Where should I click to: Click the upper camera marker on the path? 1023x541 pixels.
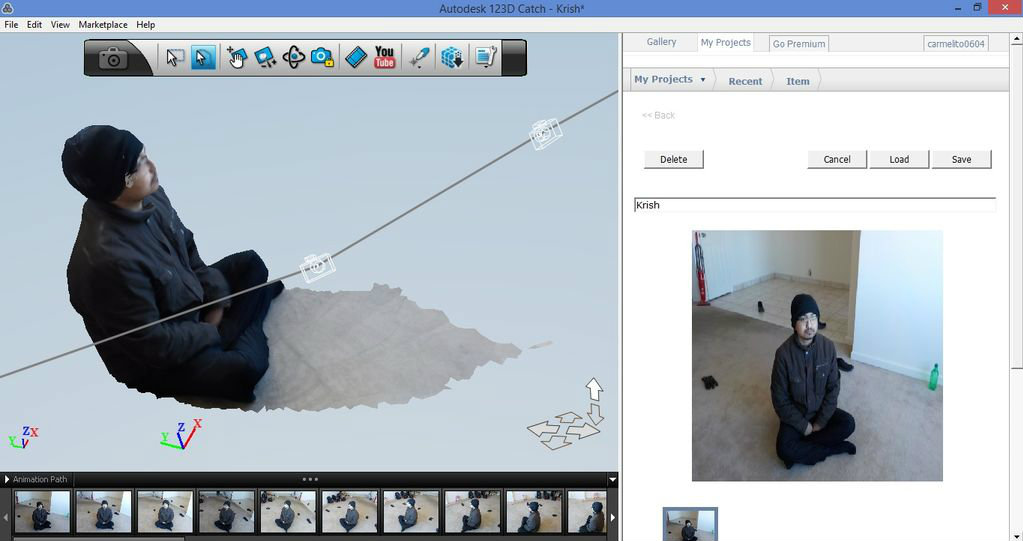pos(545,134)
